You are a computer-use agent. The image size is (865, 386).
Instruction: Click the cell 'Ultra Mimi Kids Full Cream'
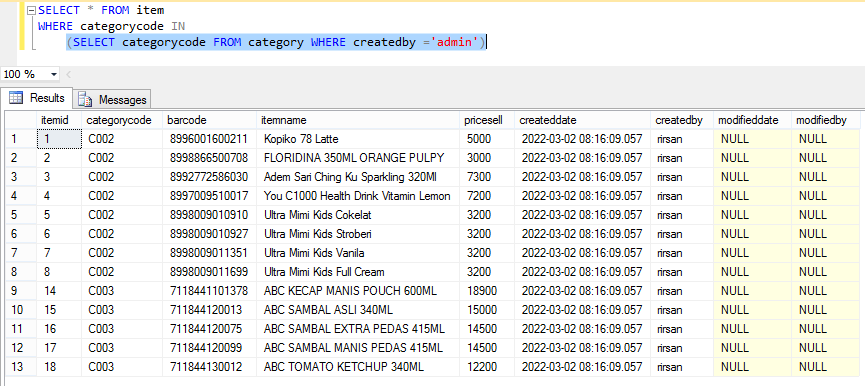coord(359,272)
